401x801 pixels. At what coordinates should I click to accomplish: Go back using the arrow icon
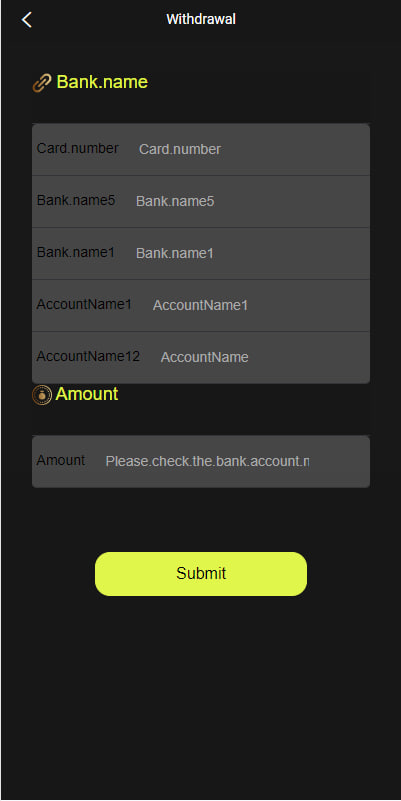coord(27,20)
